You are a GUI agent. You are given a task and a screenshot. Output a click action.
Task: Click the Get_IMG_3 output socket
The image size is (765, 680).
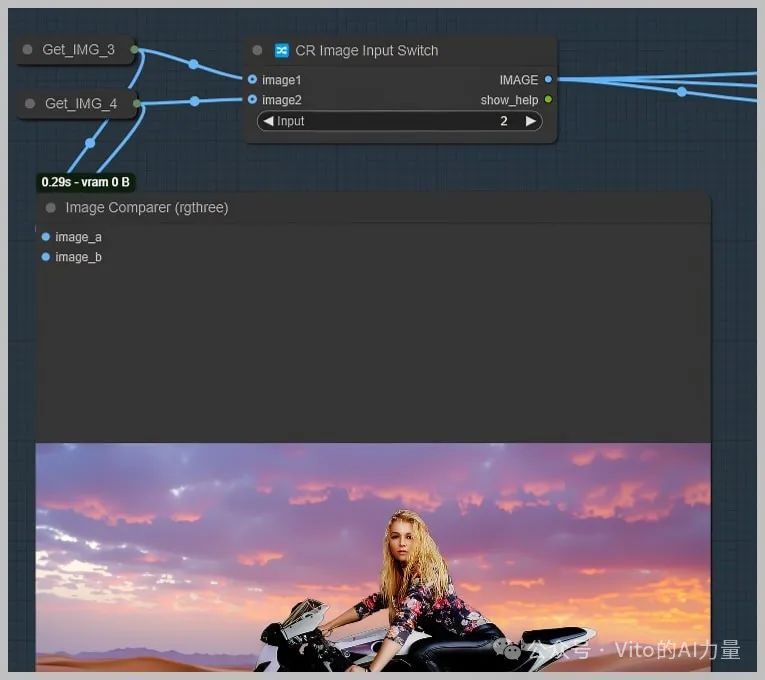(x=134, y=49)
